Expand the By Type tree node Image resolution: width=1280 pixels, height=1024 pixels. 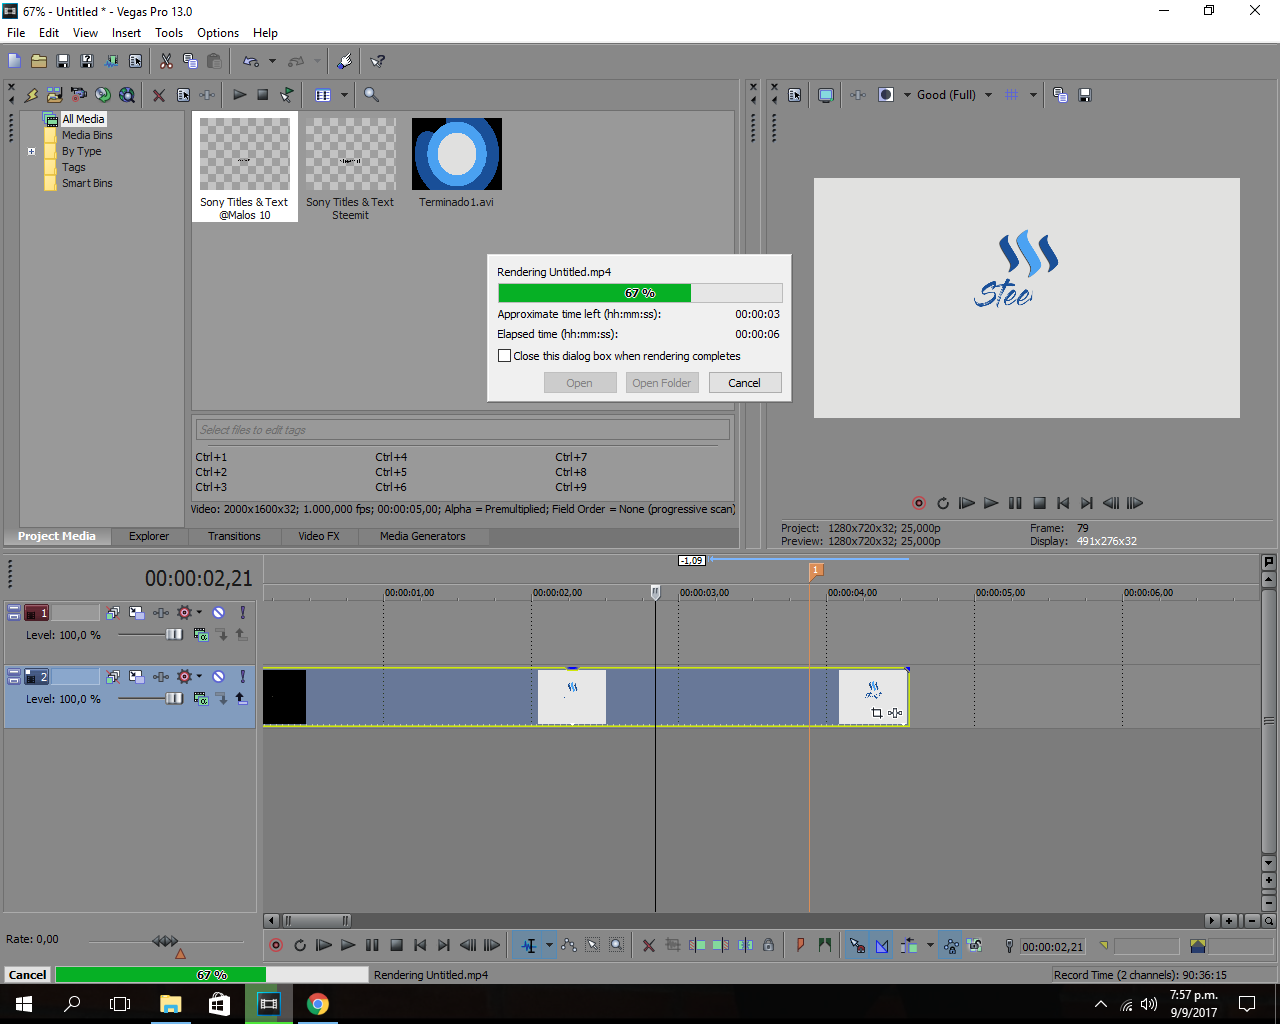coord(31,152)
